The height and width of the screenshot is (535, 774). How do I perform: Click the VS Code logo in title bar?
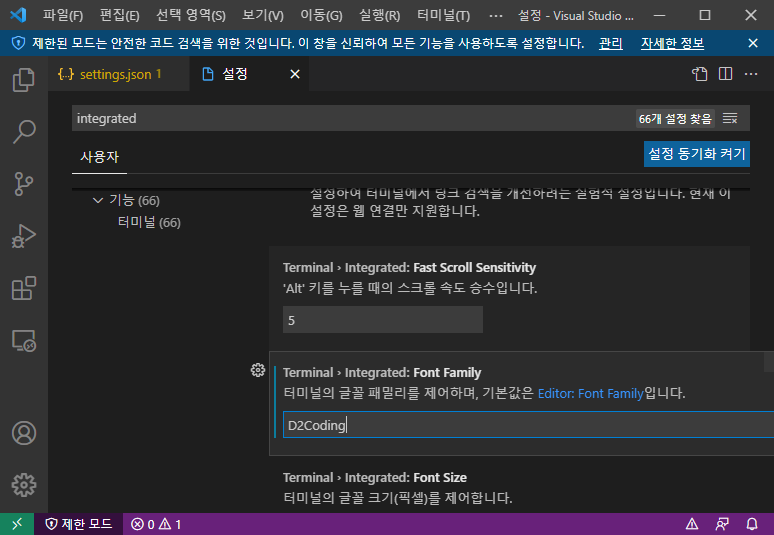point(18,15)
